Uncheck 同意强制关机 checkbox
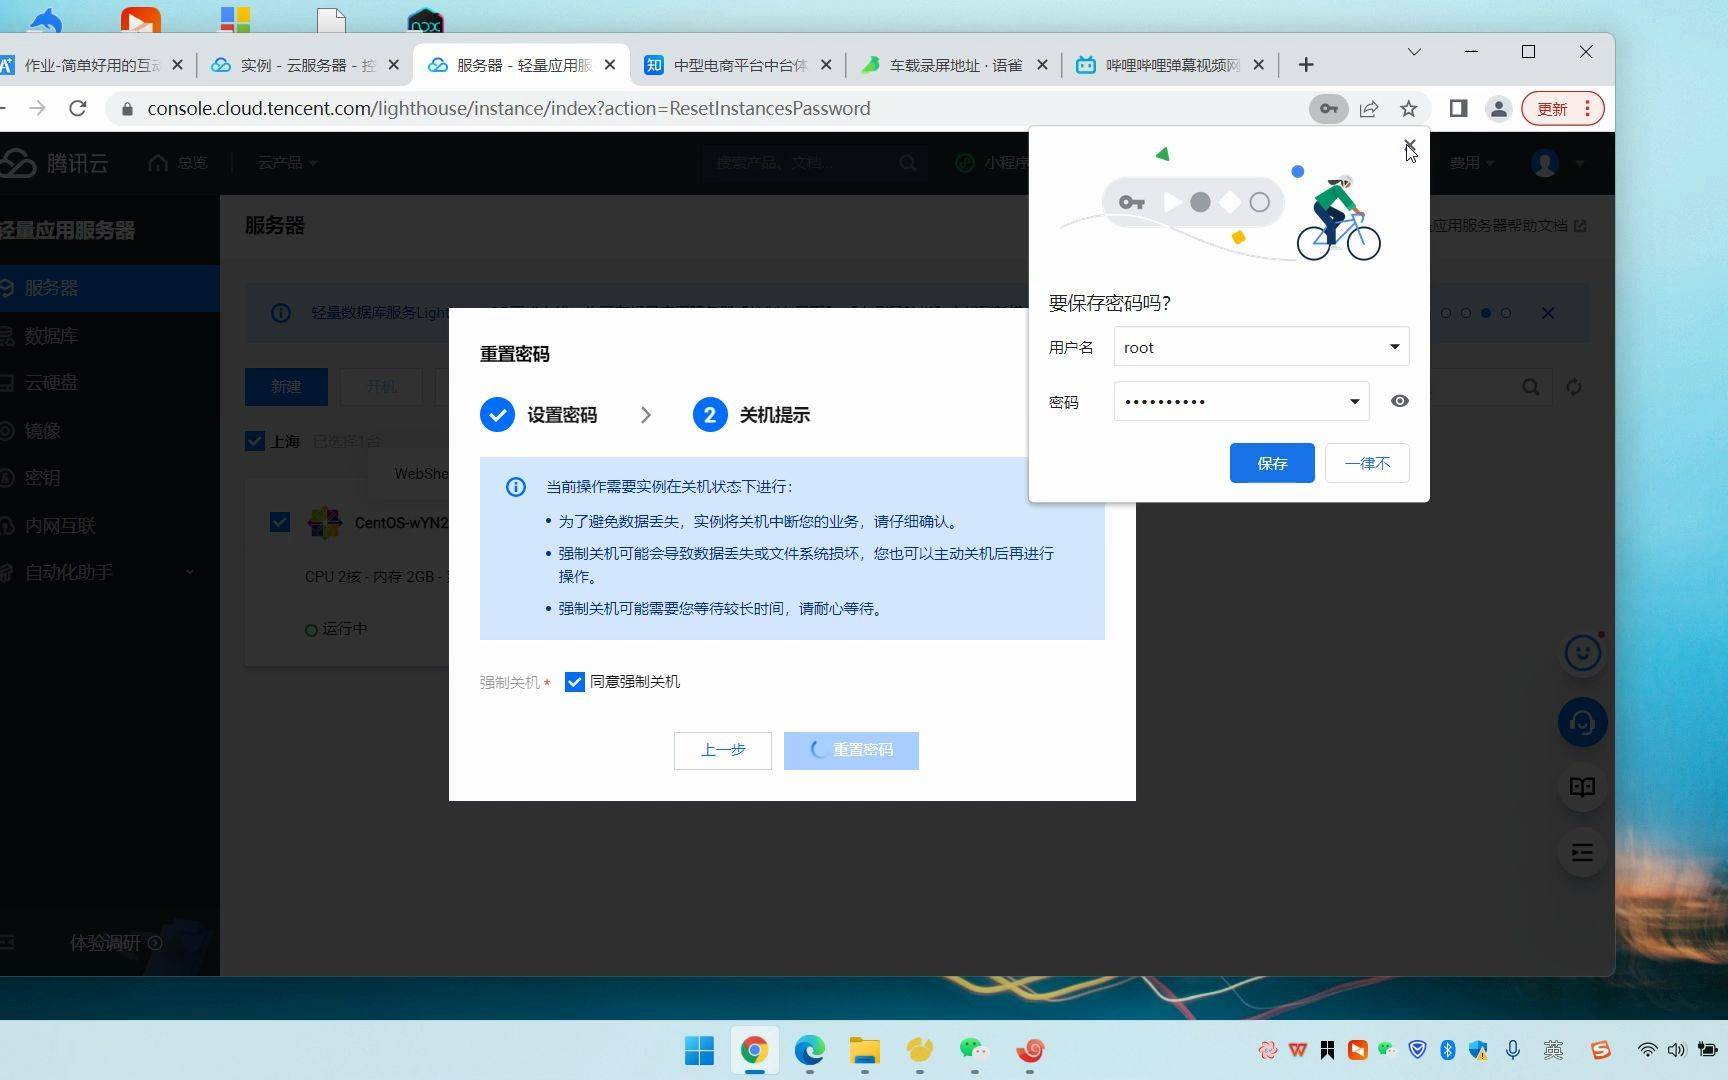This screenshot has height=1080, width=1728. click(x=575, y=682)
